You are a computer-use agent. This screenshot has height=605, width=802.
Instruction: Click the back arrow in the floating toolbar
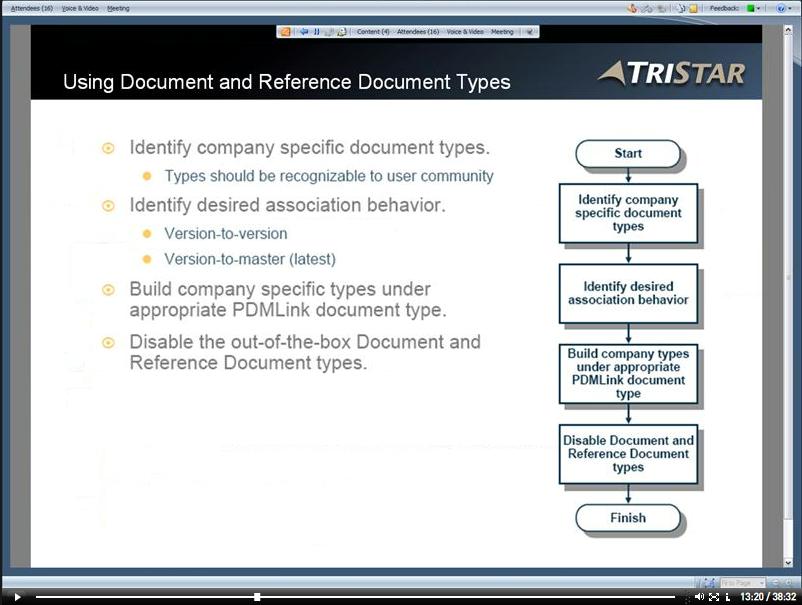pyautogui.click(x=303, y=32)
